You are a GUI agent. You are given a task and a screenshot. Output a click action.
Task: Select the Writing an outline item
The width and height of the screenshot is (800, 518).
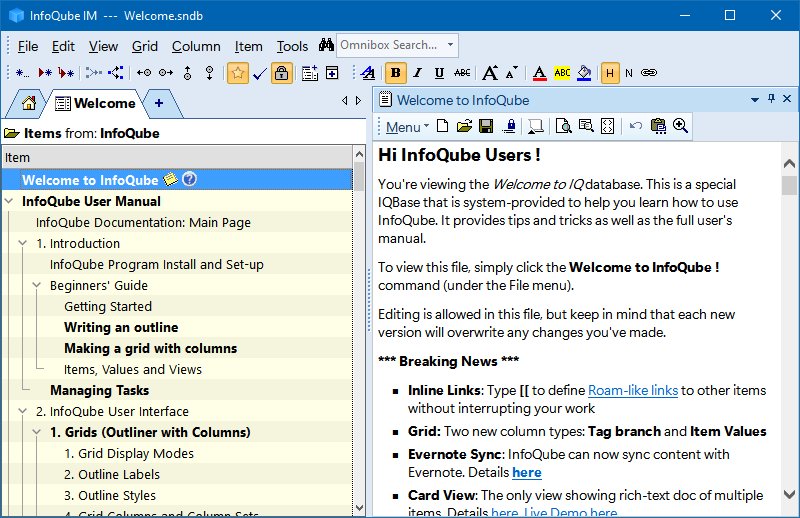pos(121,328)
